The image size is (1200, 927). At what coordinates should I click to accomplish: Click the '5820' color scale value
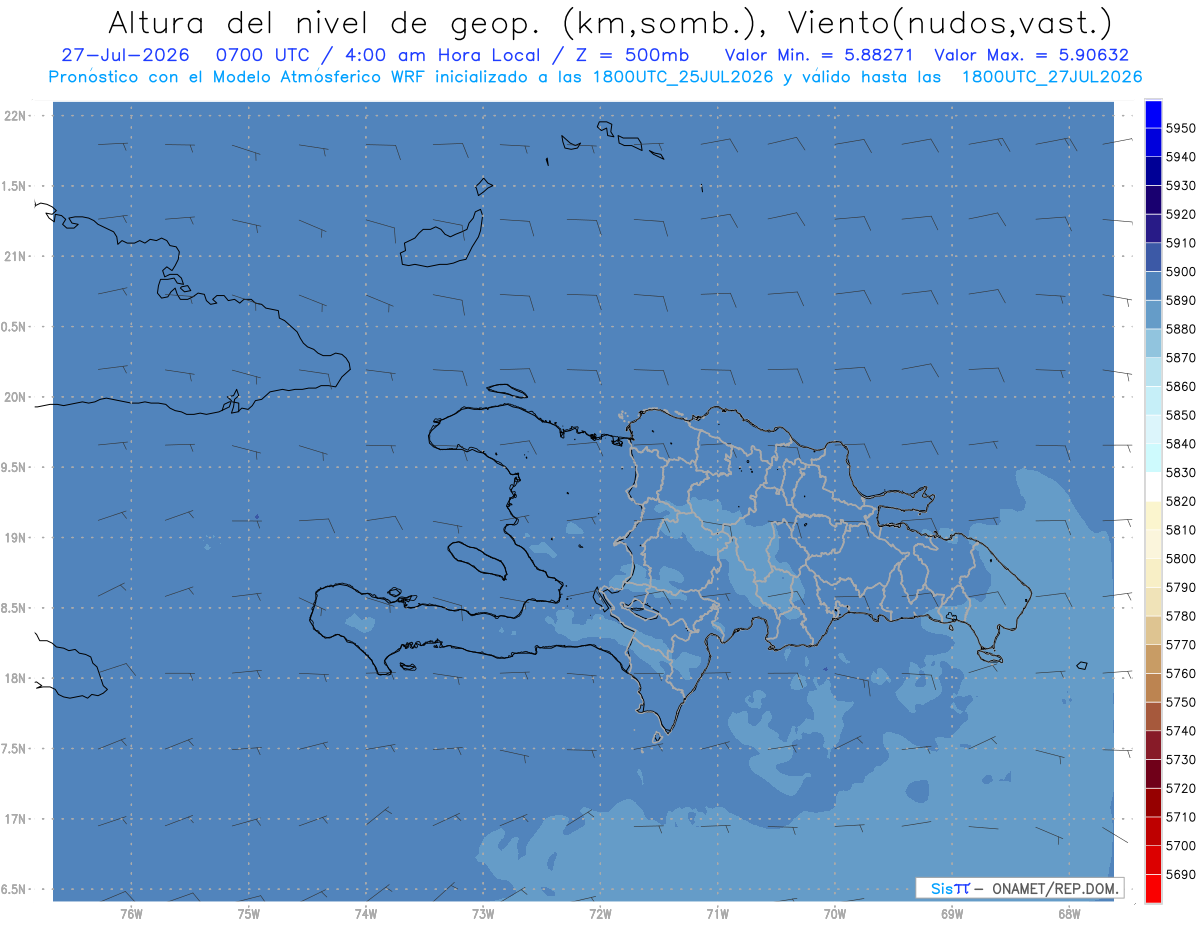[x=1180, y=501]
